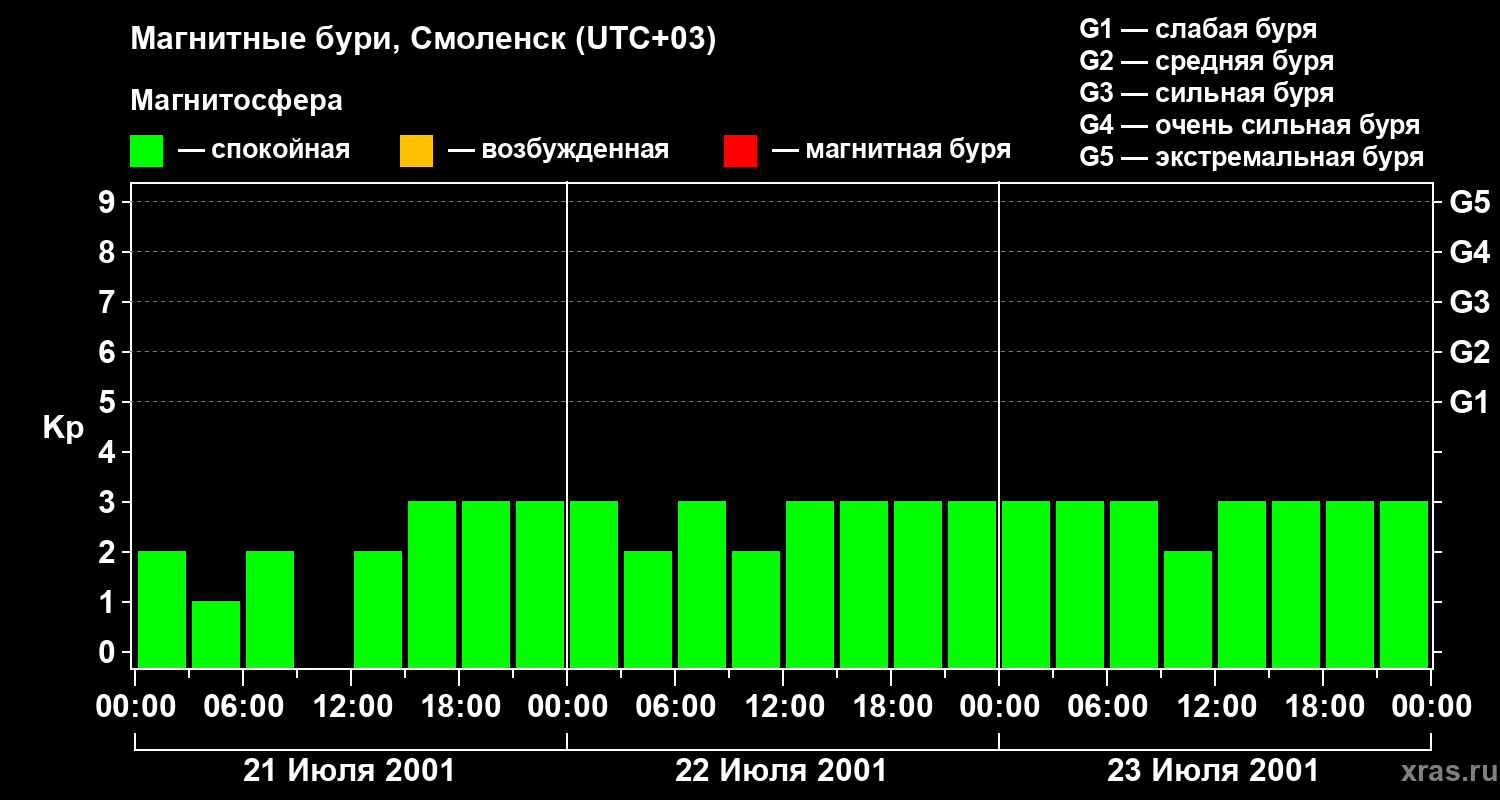Click the 09:00–12:00 bar on 22 Июля
This screenshot has width=1500, height=800.
coord(756,609)
